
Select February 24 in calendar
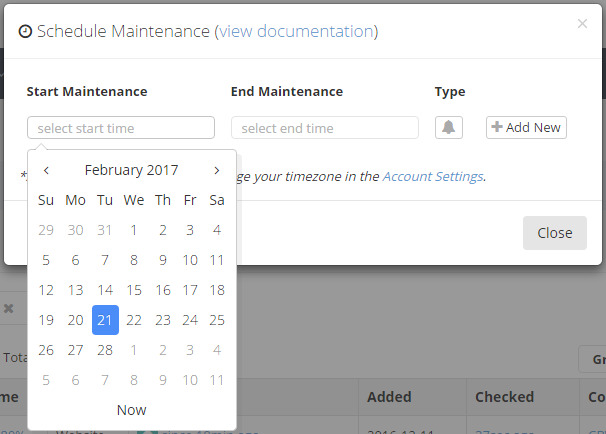point(190,320)
